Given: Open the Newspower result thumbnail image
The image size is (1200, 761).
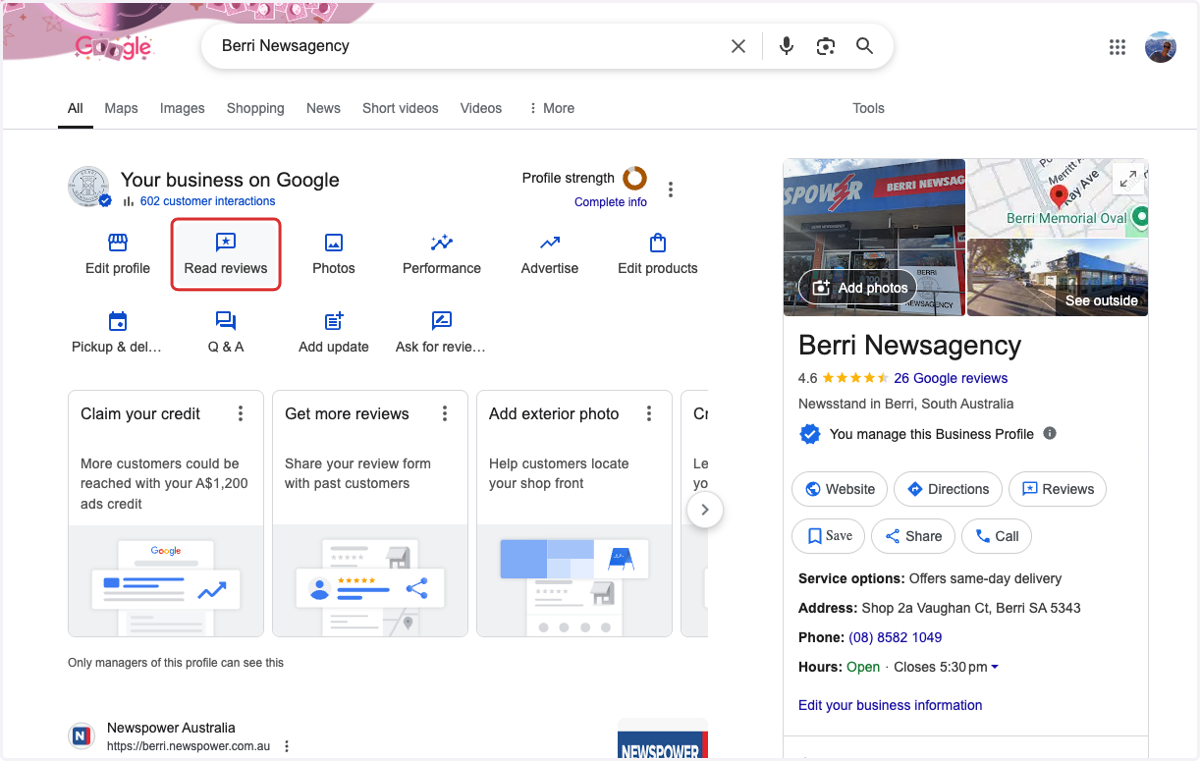Looking at the screenshot, I should [663, 739].
